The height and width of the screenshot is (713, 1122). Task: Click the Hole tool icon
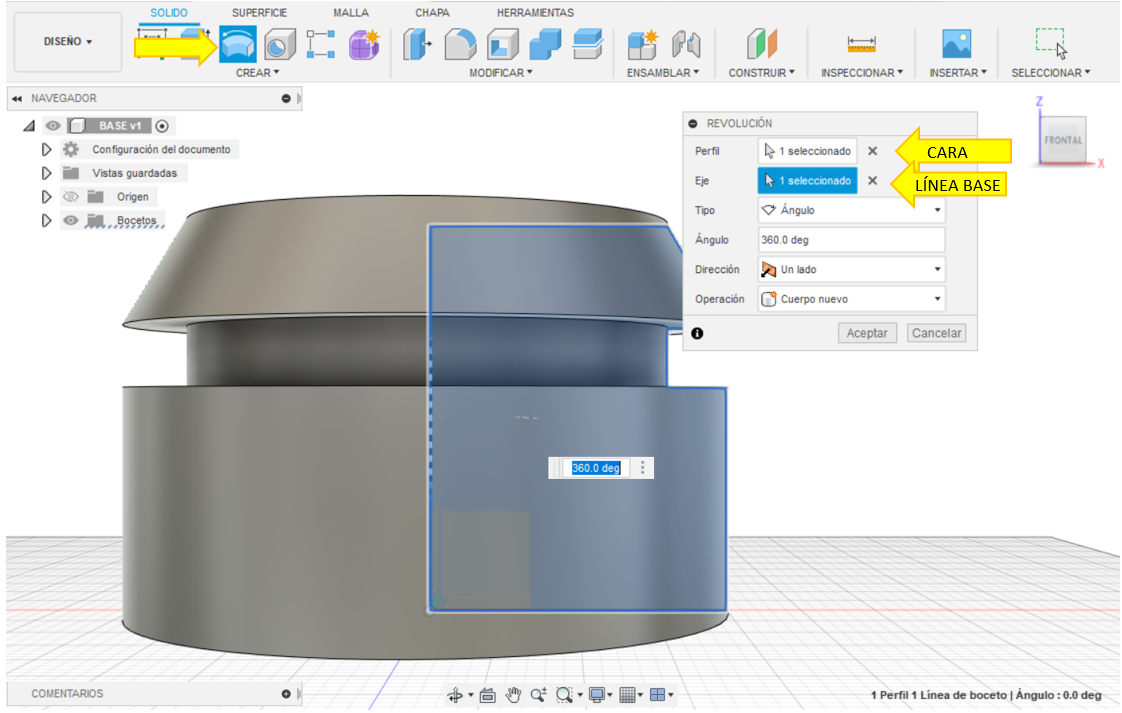[x=279, y=44]
